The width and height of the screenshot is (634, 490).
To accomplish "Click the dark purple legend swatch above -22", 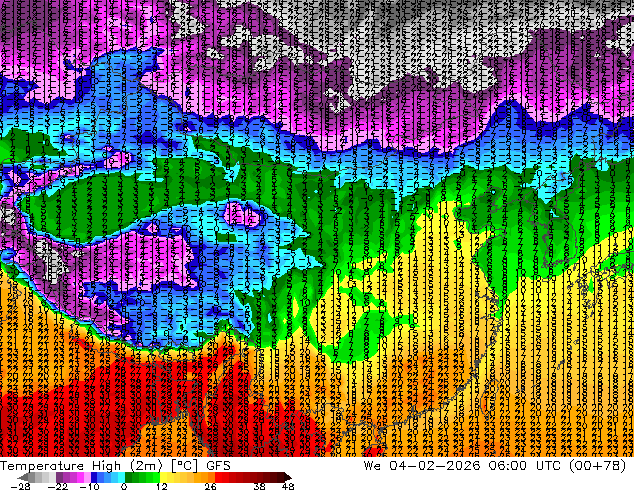I will pyautogui.click(x=59, y=477).
